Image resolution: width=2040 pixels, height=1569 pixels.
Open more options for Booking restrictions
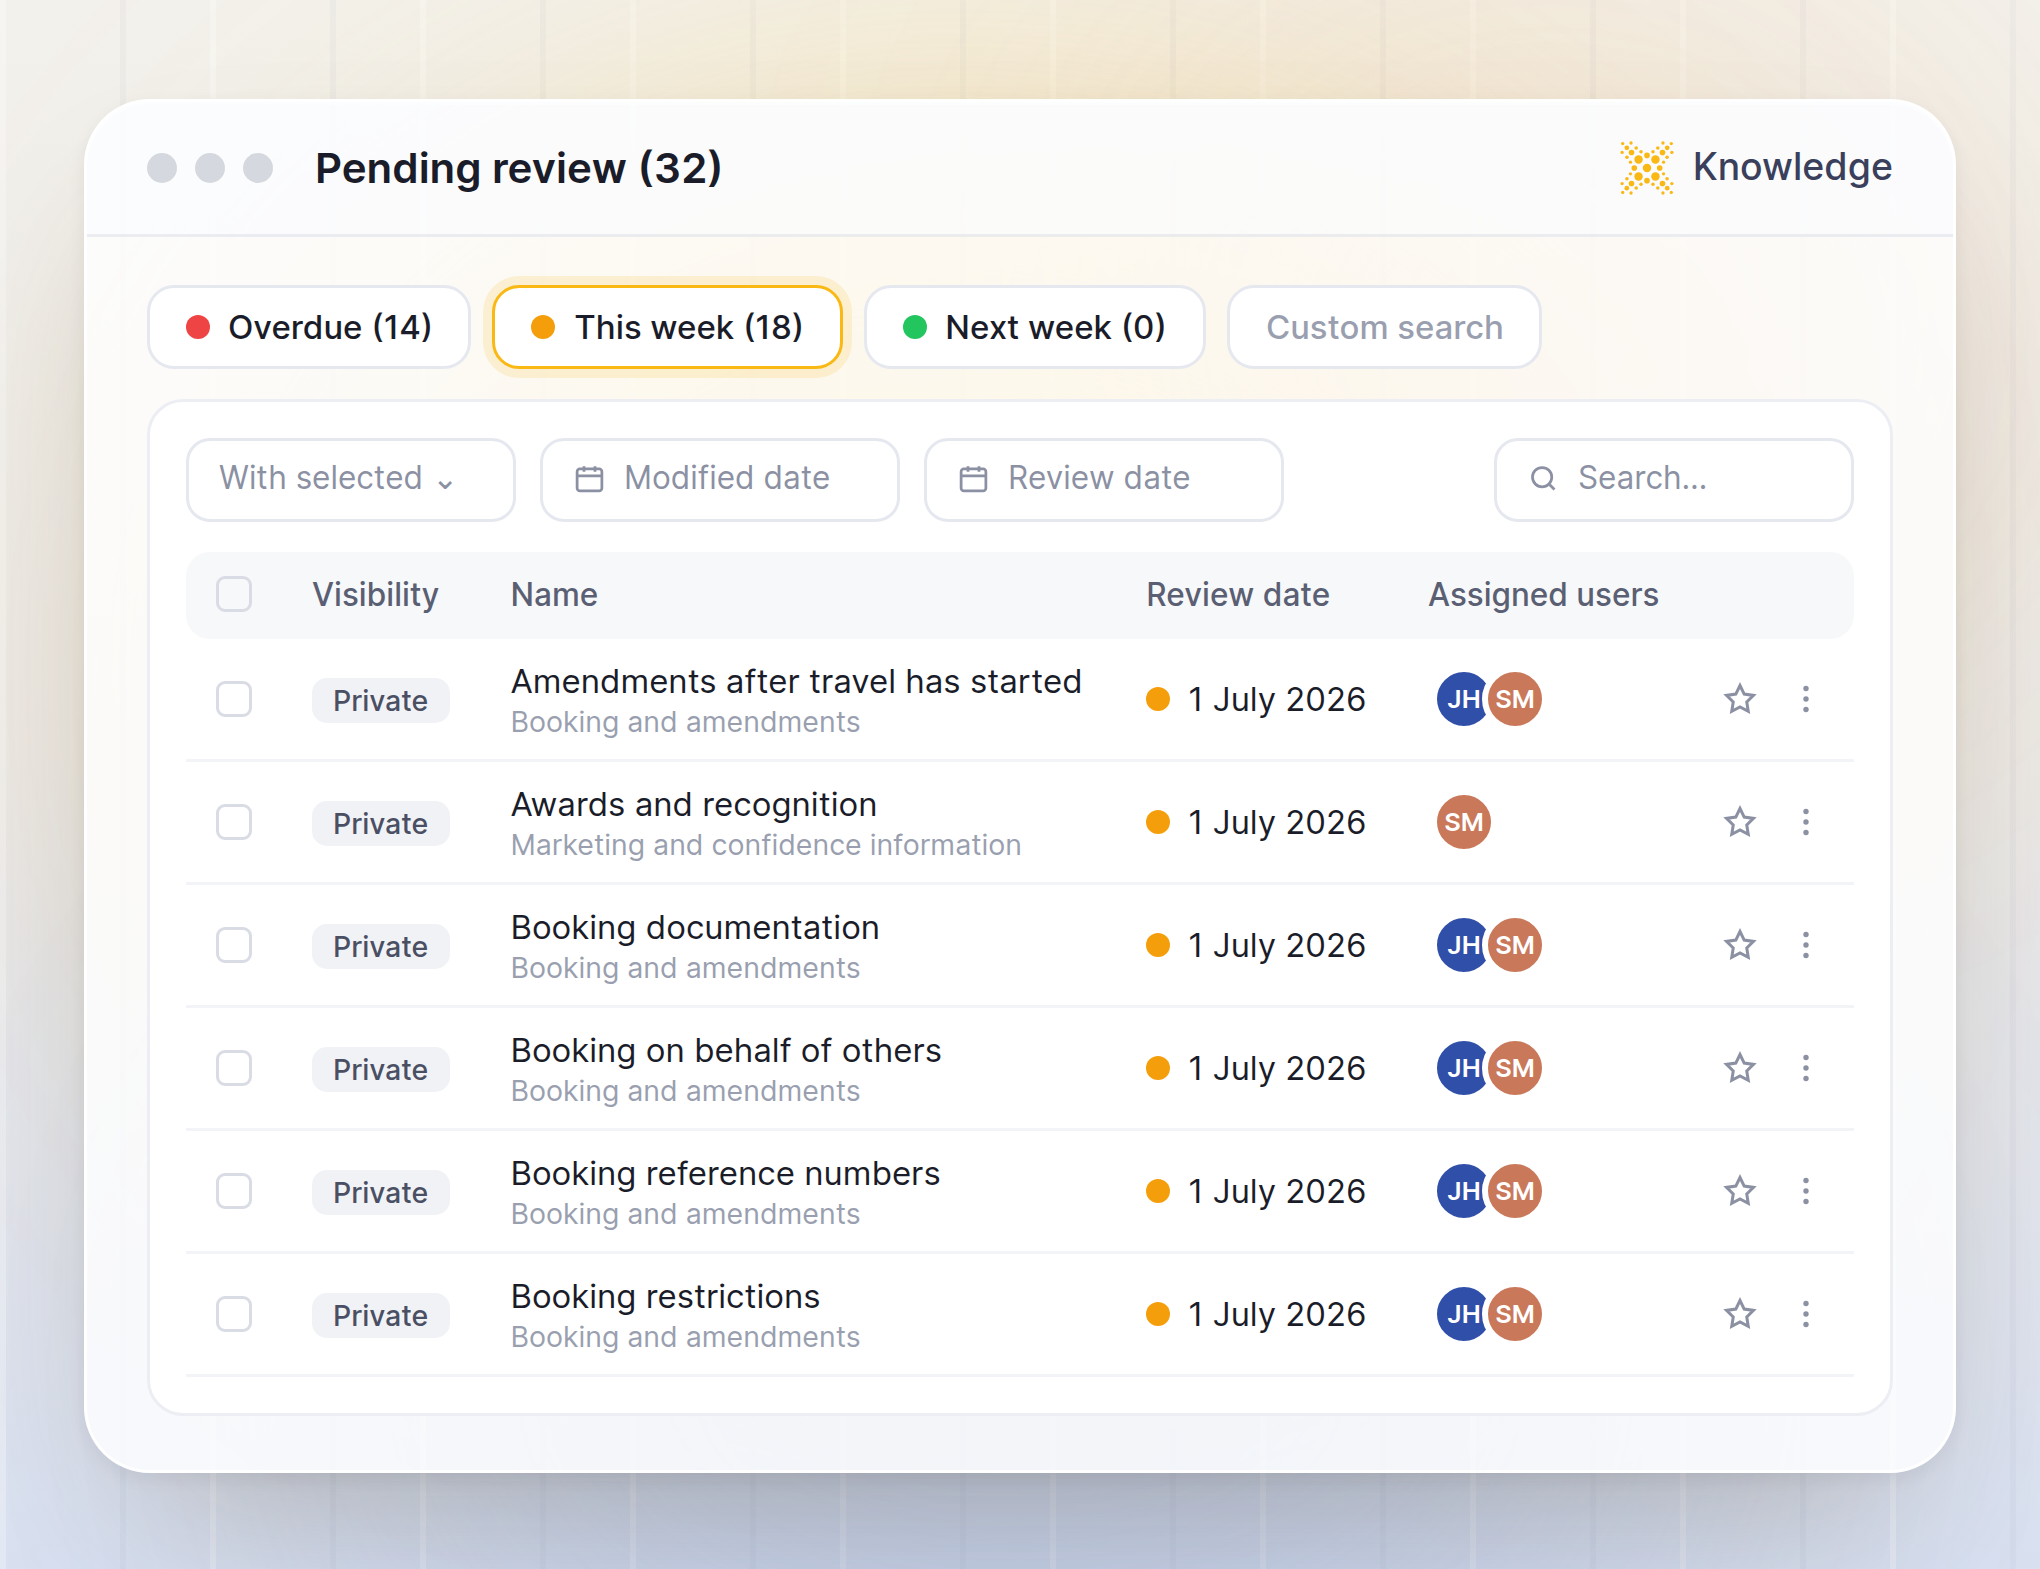point(1806,1314)
